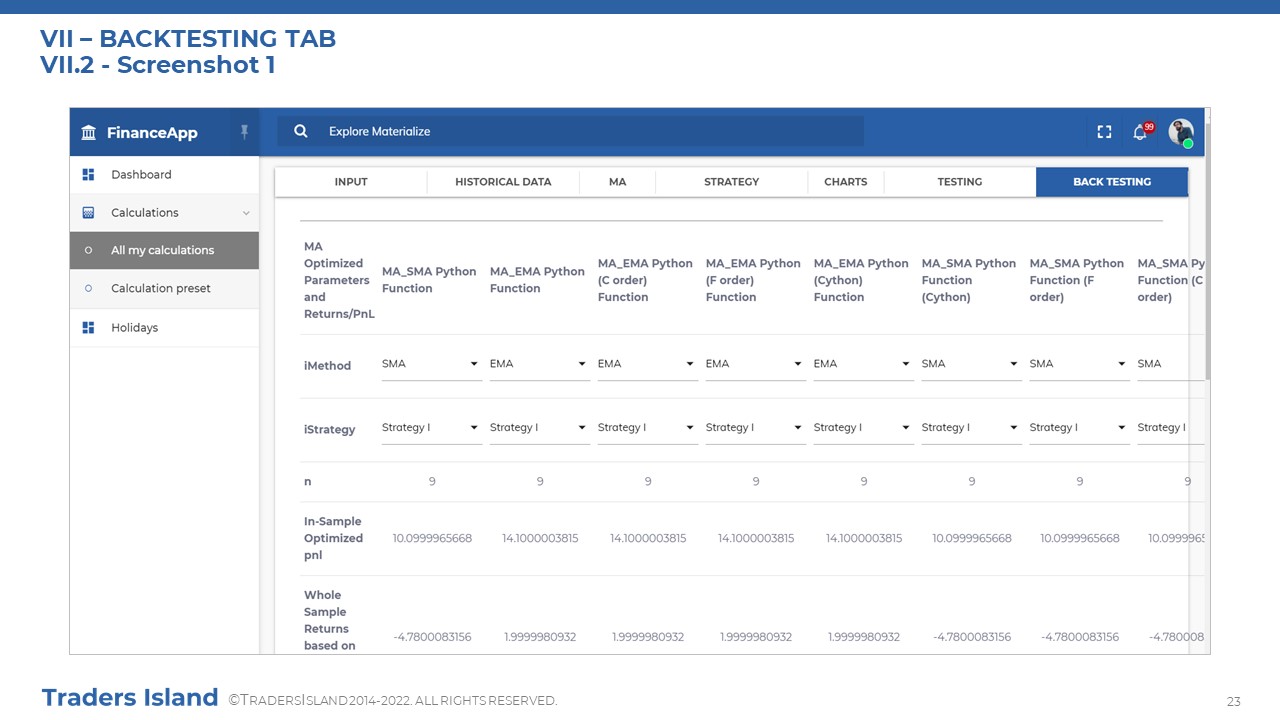The width and height of the screenshot is (1280, 720).
Task: Enter fullscreen with the expand icon
Action: tap(1105, 132)
